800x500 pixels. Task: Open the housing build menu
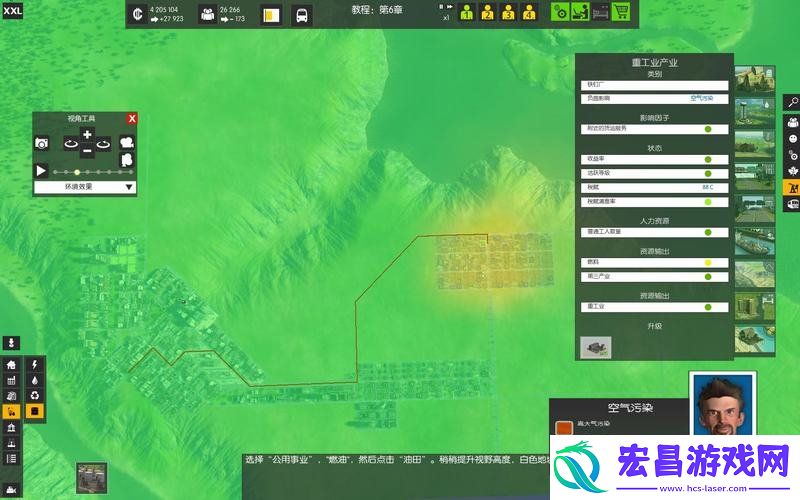(11, 365)
